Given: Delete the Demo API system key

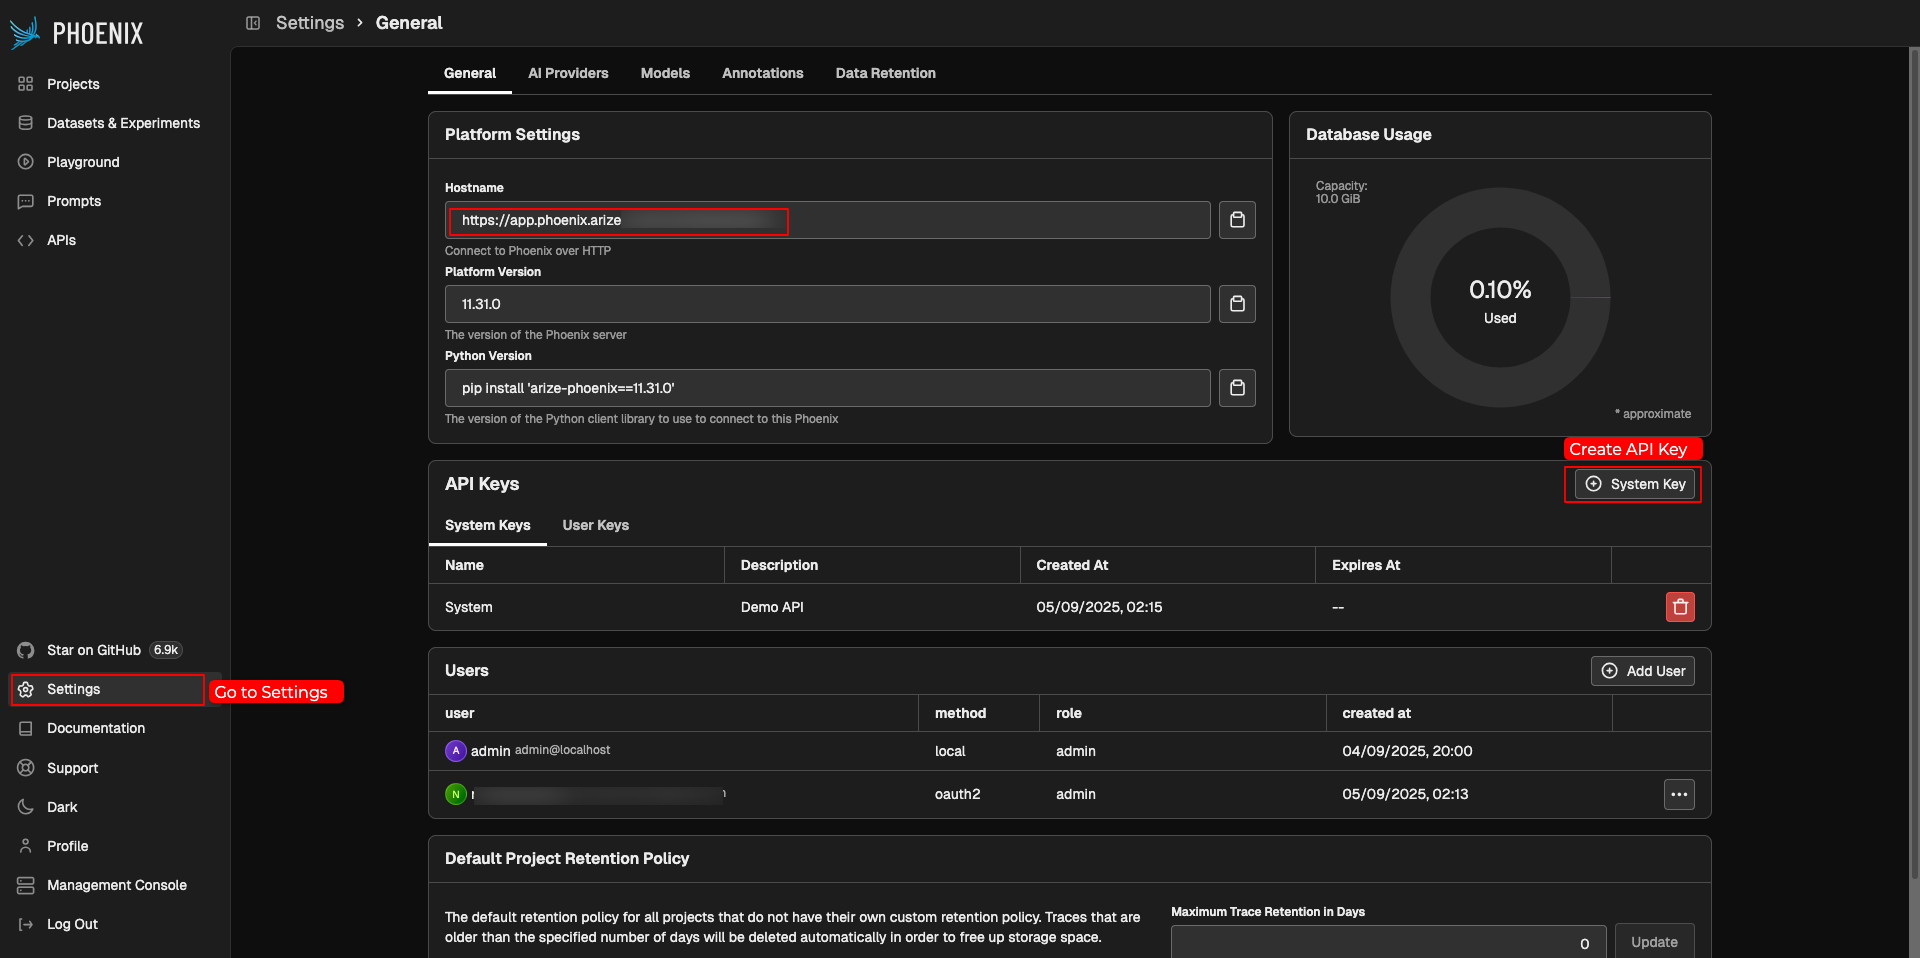Looking at the screenshot, I should (1680, 607).
